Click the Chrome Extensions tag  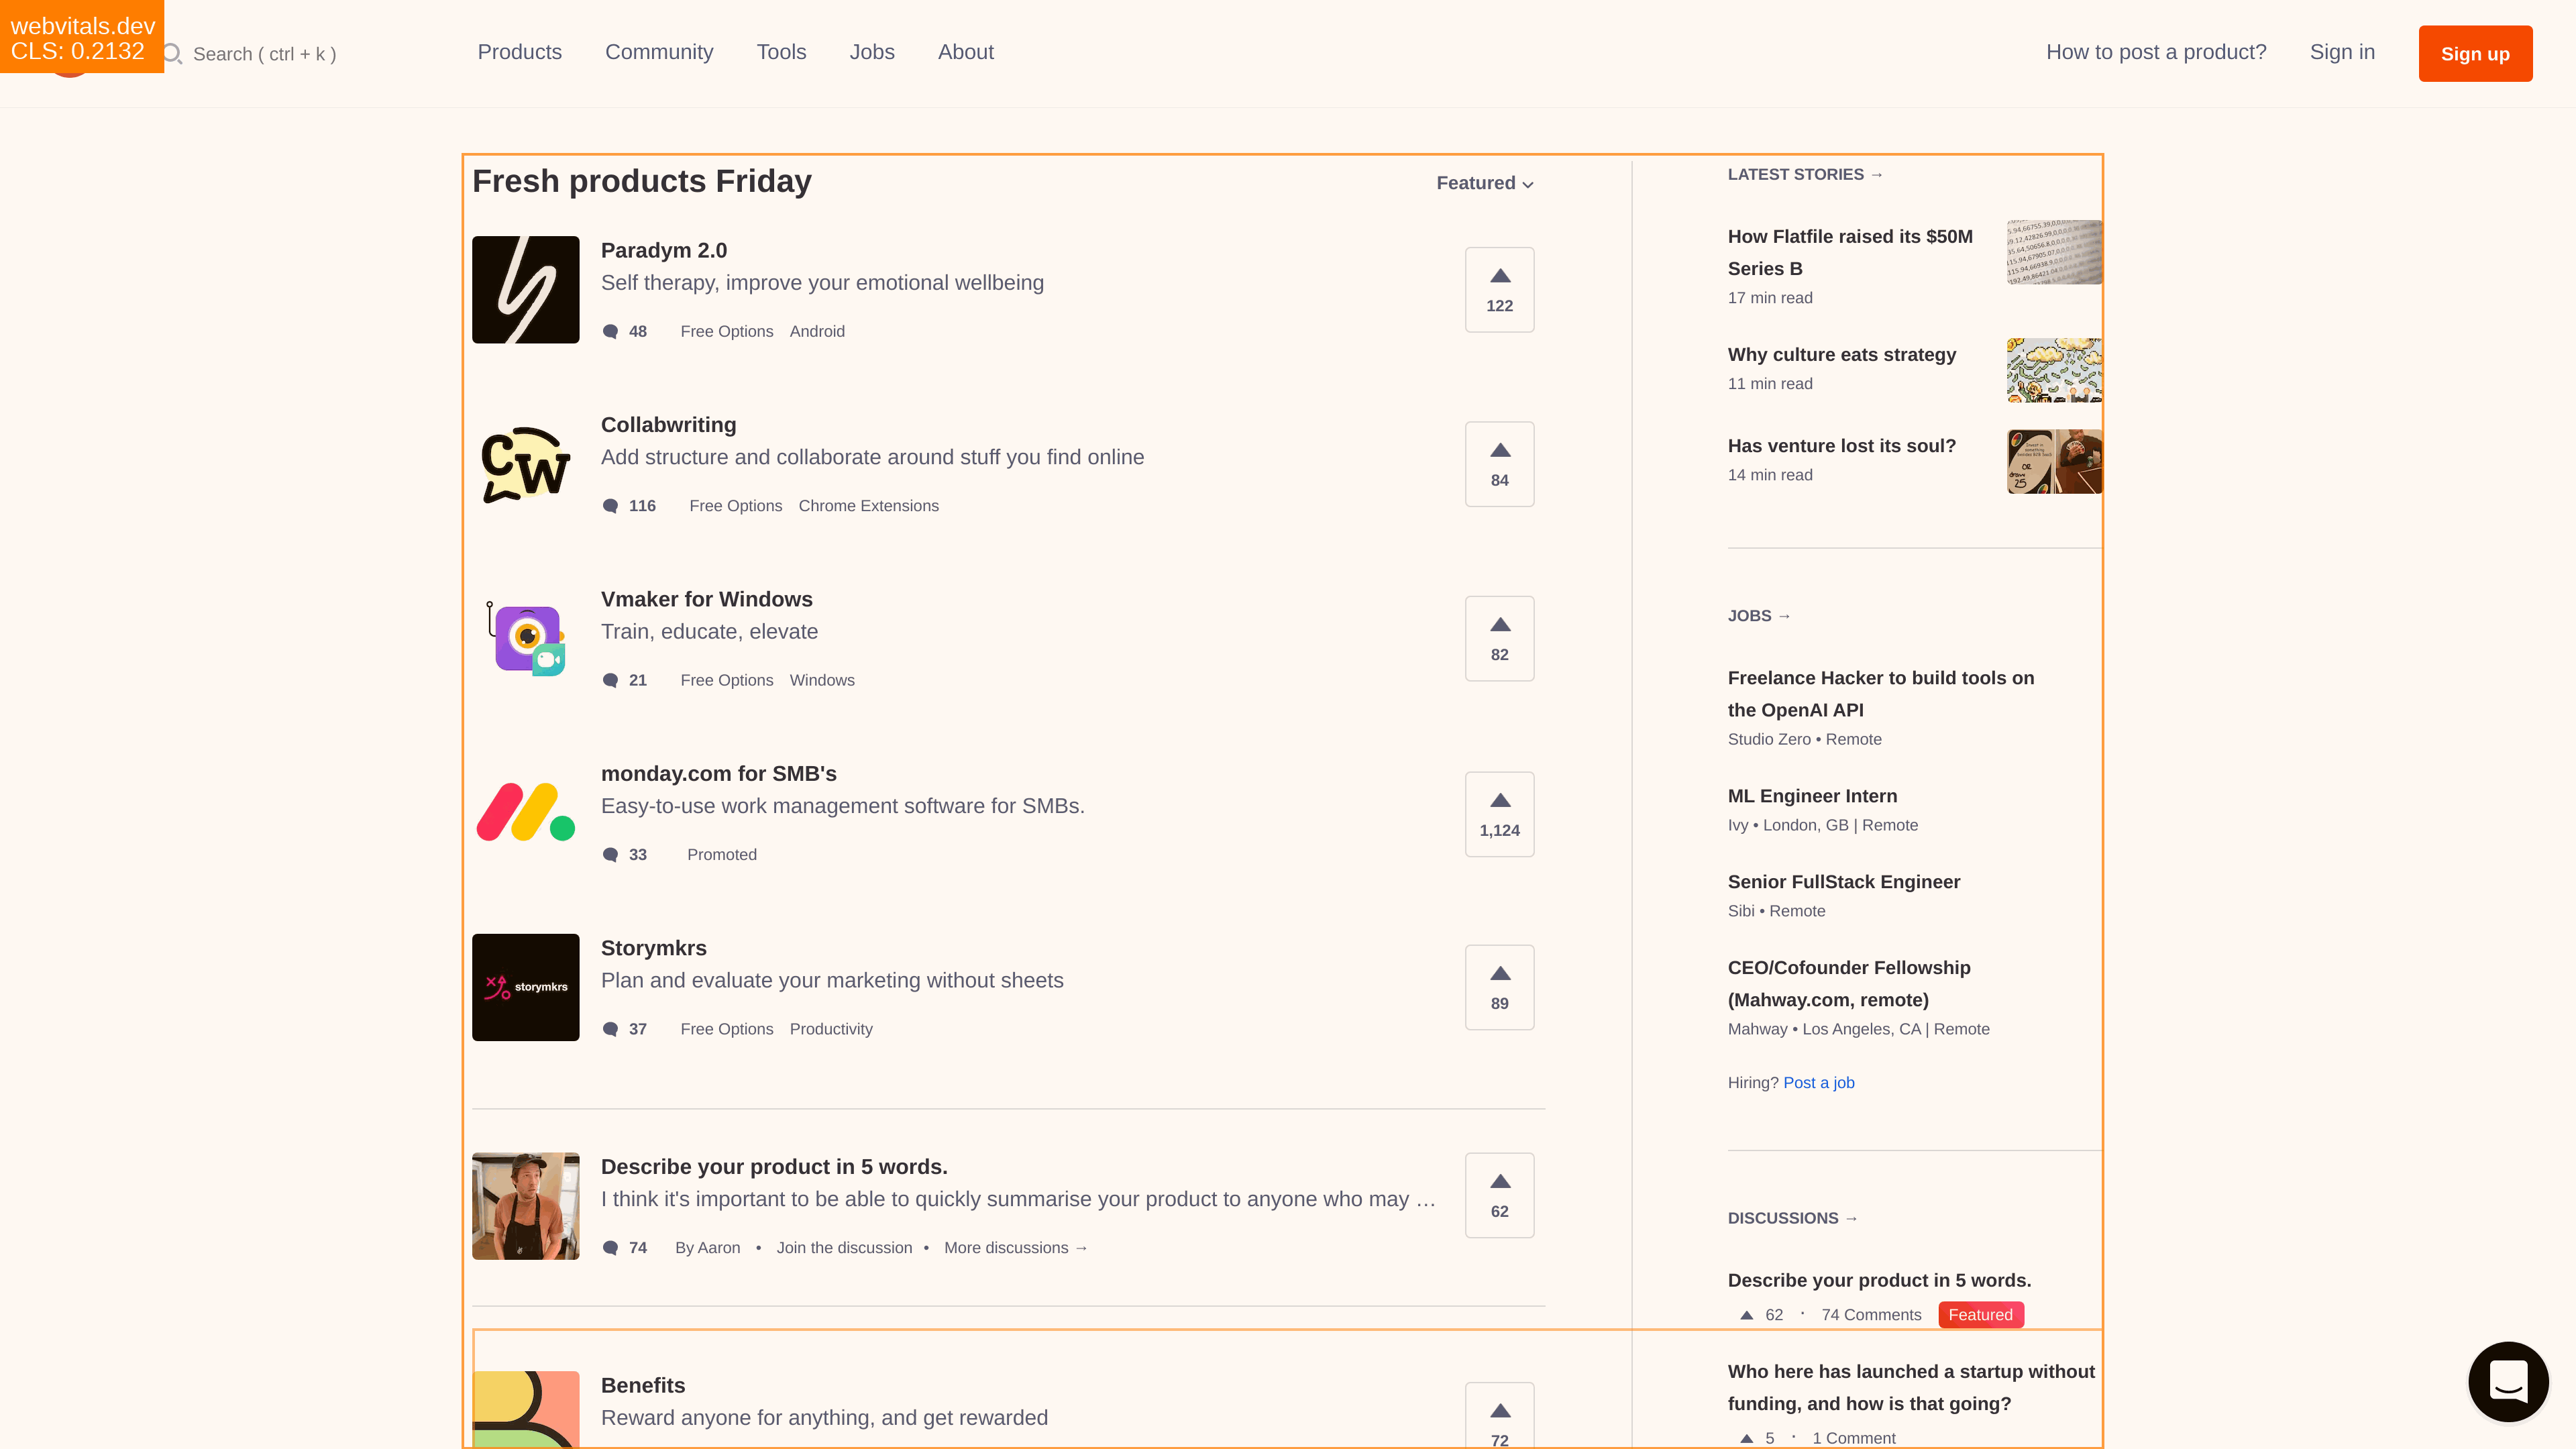(868, 506)
